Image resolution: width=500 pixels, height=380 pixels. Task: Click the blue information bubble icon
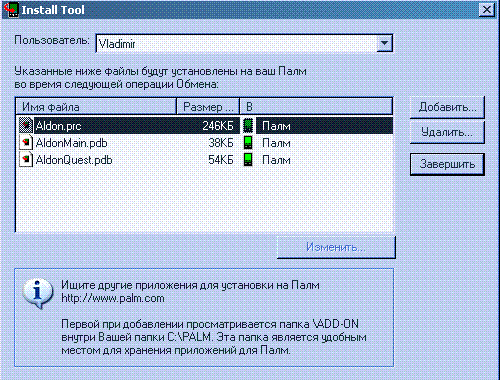click(38, 293)
